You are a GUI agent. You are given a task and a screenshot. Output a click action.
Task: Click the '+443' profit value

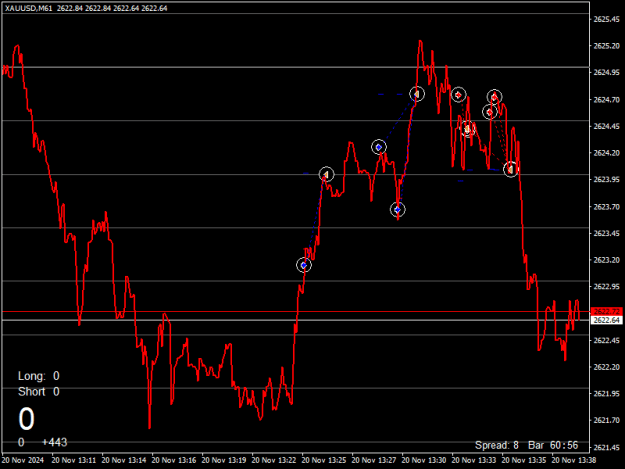(55, 442)
